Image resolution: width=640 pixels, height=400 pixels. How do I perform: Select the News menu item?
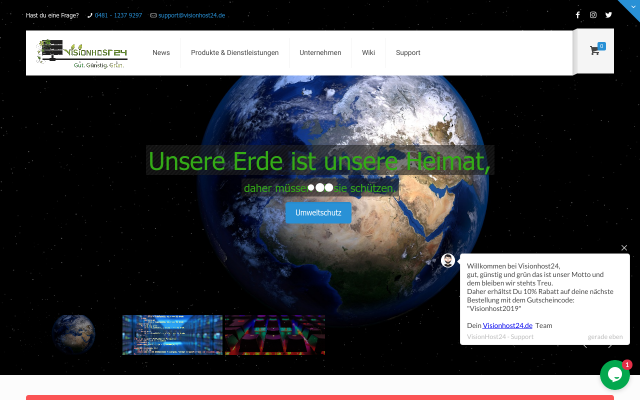click(161, 52)
